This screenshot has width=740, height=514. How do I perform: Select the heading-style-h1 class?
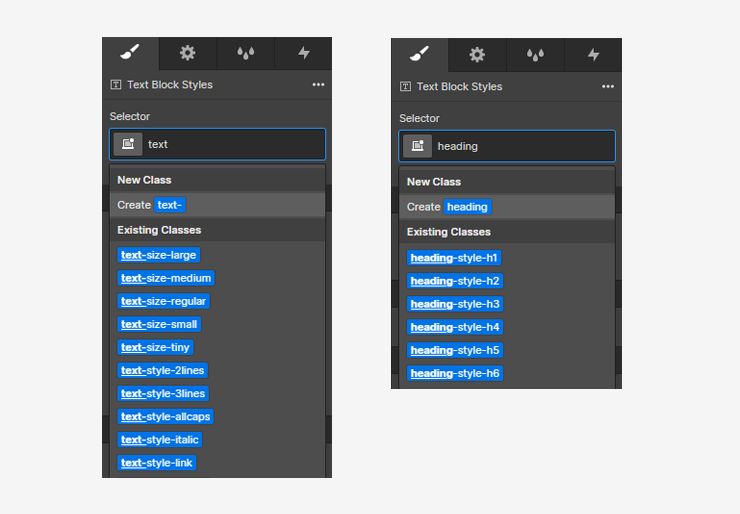tap(454, 258)
